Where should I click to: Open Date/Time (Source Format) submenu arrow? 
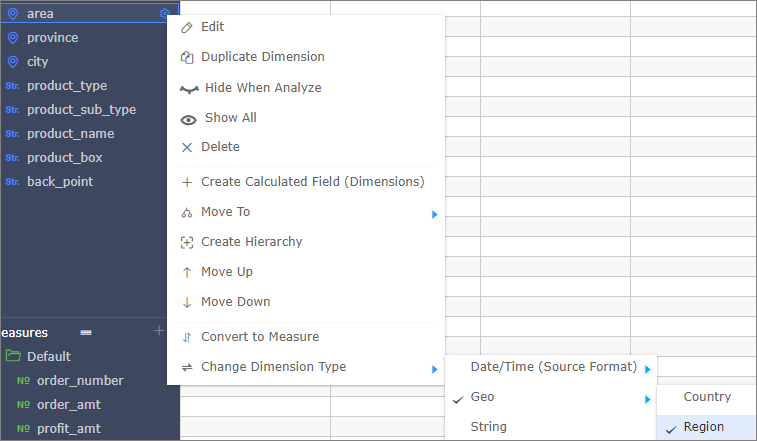coord(647,370)
